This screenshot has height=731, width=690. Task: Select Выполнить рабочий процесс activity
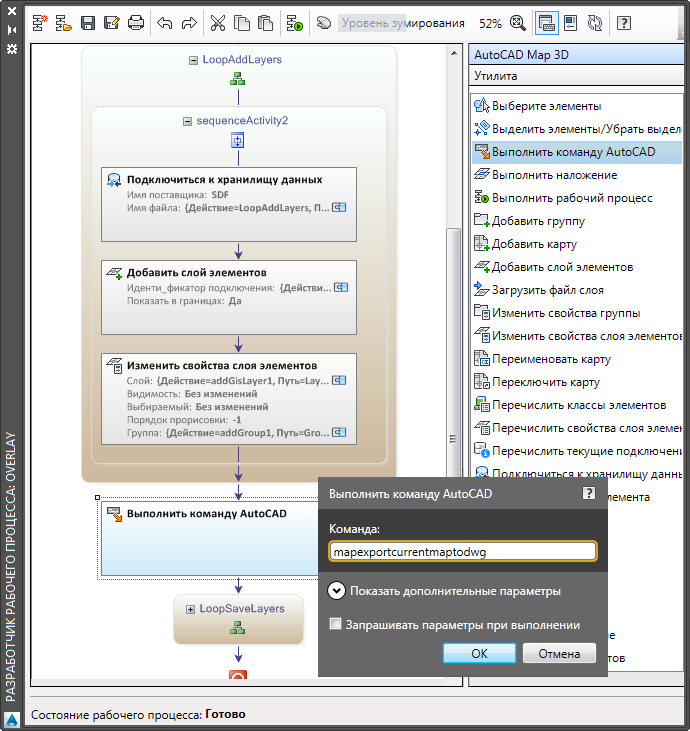577,198
